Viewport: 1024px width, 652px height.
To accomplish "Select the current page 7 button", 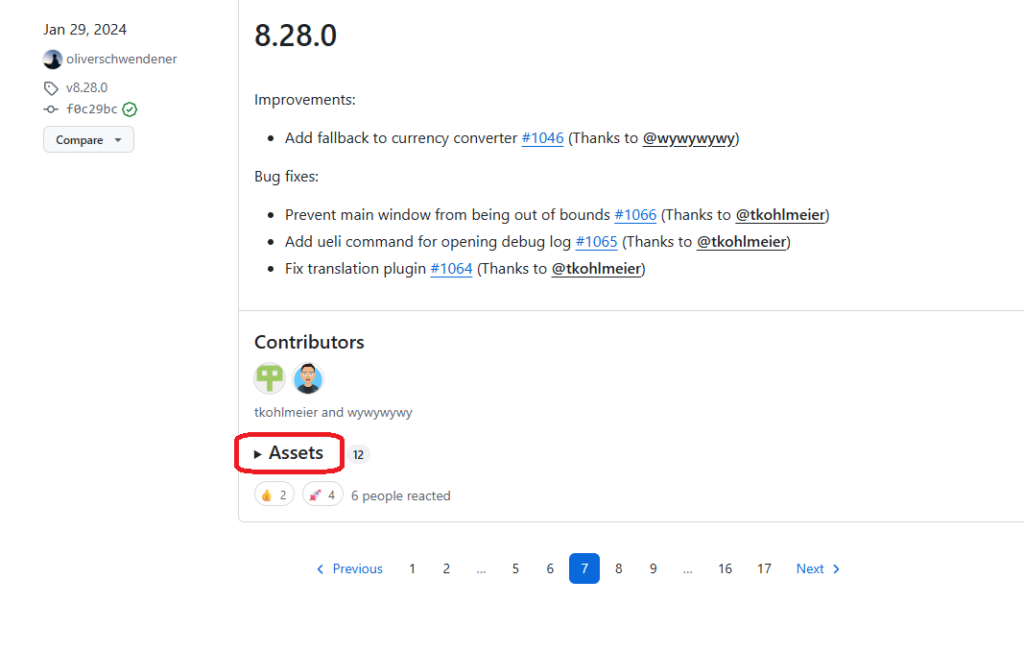I will [584, 569].
